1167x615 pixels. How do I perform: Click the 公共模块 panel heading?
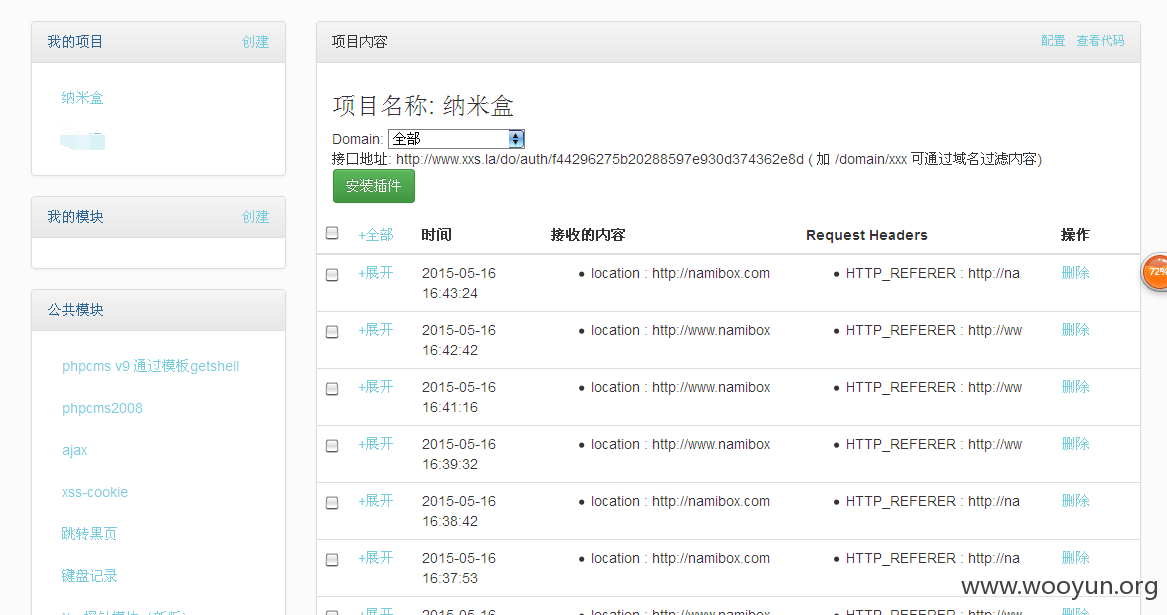(x=75, y=310)
